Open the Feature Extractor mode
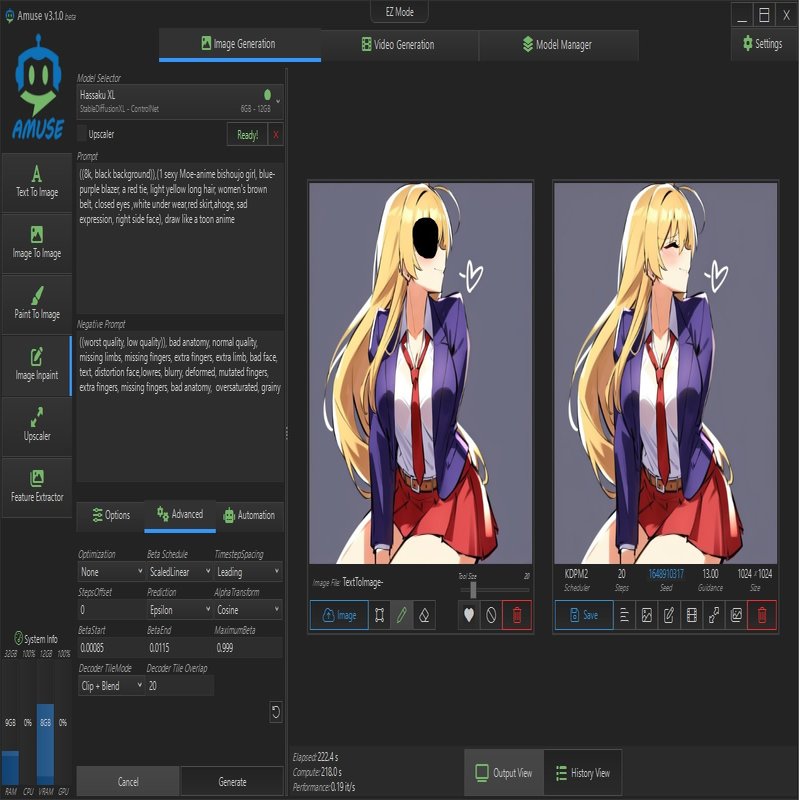 [x=37, y=487]
